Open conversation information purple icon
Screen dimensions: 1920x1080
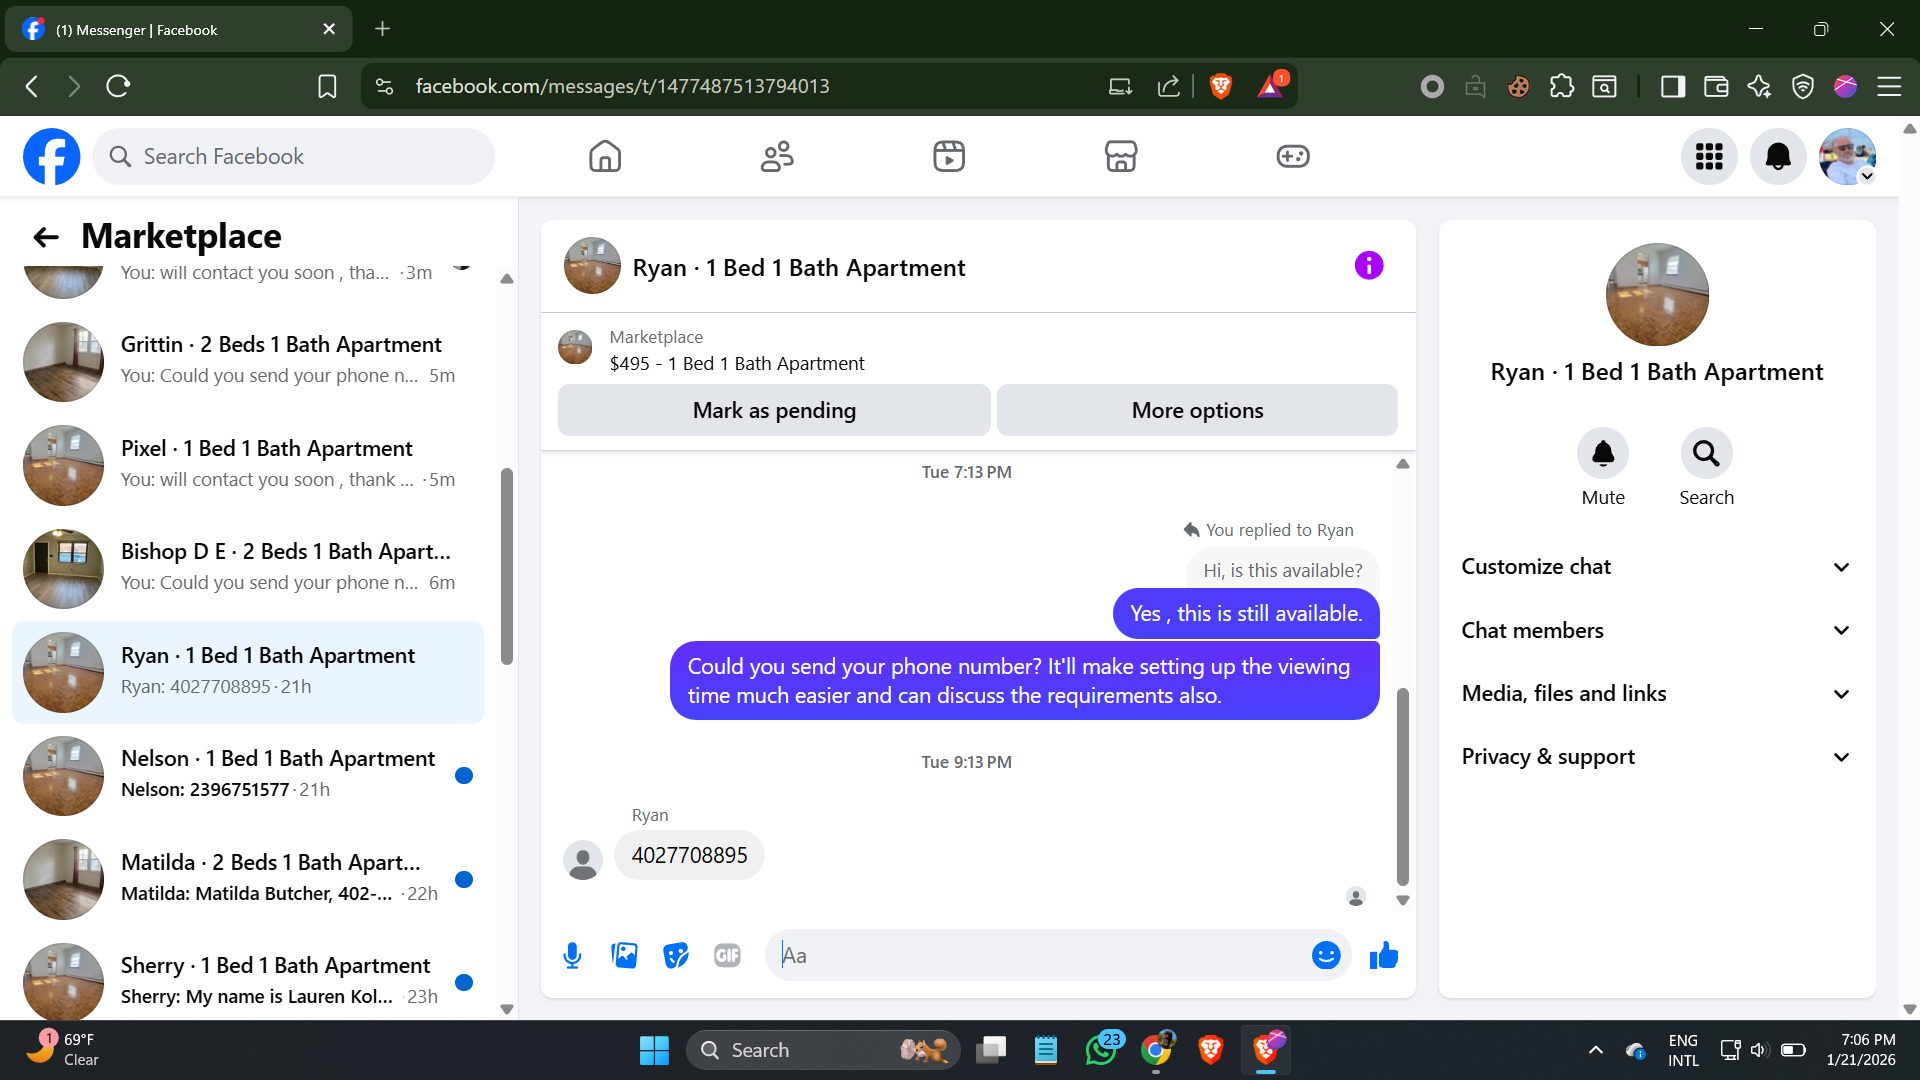tap(1368, 266)
